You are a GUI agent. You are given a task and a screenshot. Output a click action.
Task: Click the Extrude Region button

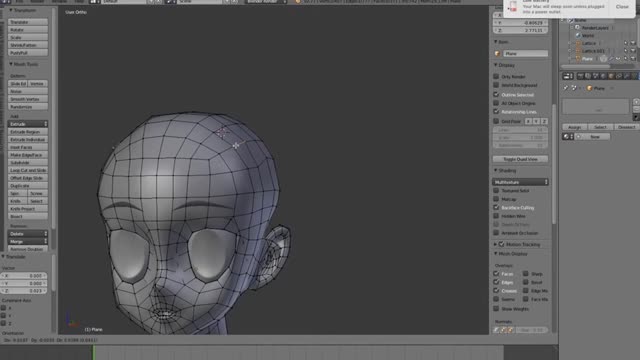pos(28,132)
